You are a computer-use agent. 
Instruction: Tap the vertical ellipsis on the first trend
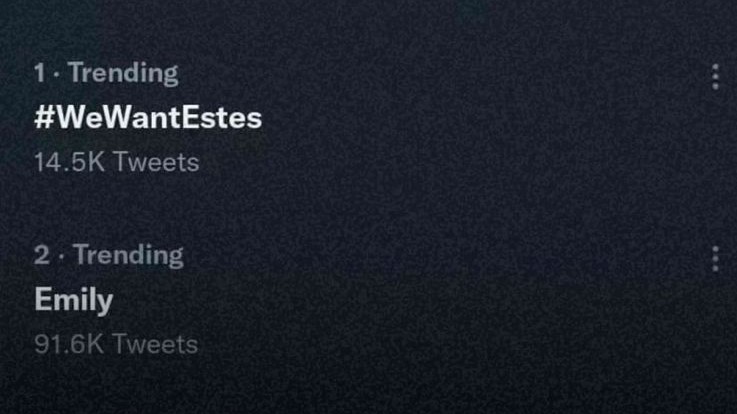pos(715,77)
